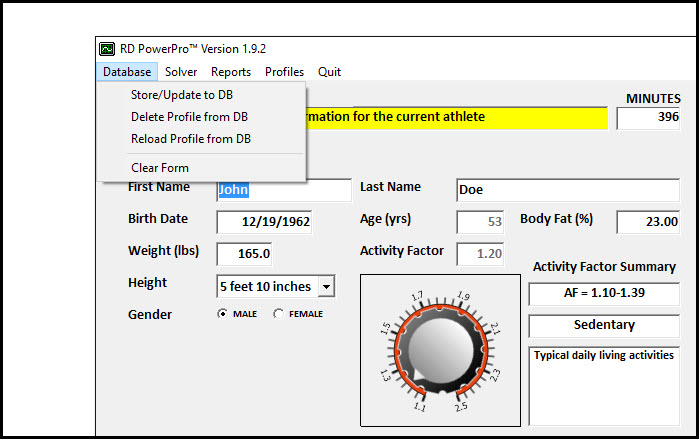Click the activity factor dial knob

point(441,349)
